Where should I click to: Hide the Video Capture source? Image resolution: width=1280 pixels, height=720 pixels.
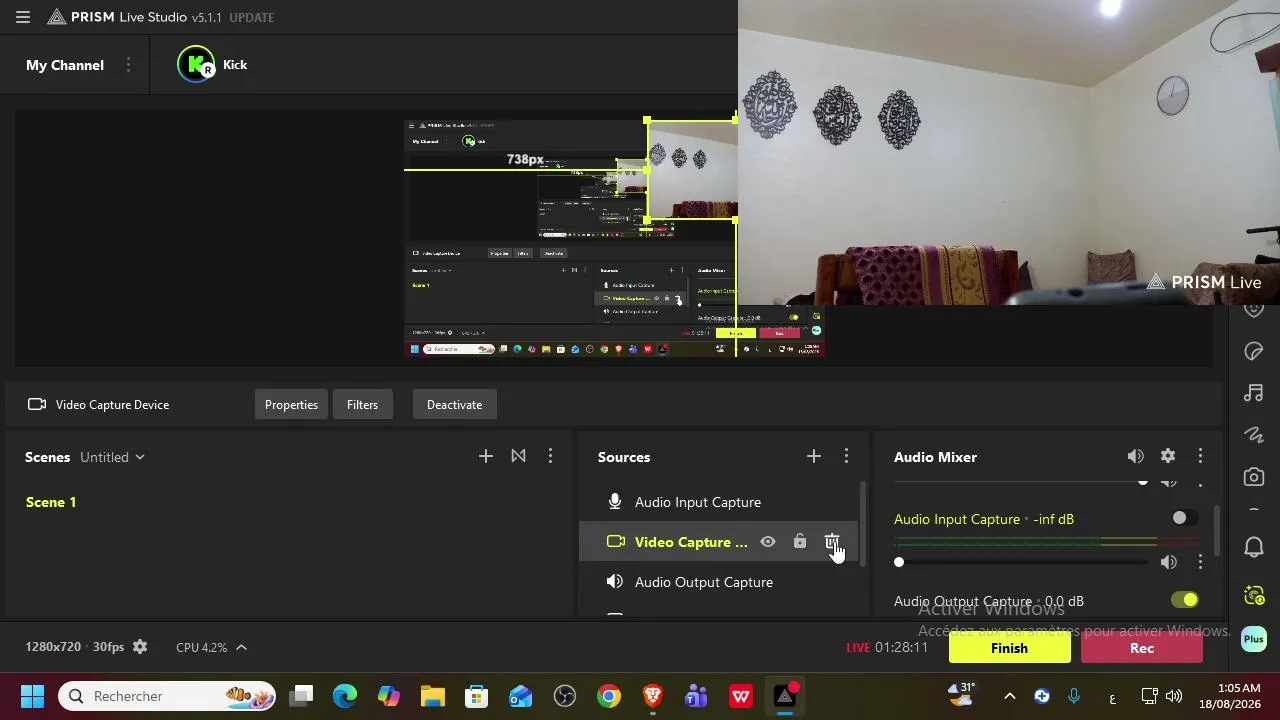(x=768, y=542)
